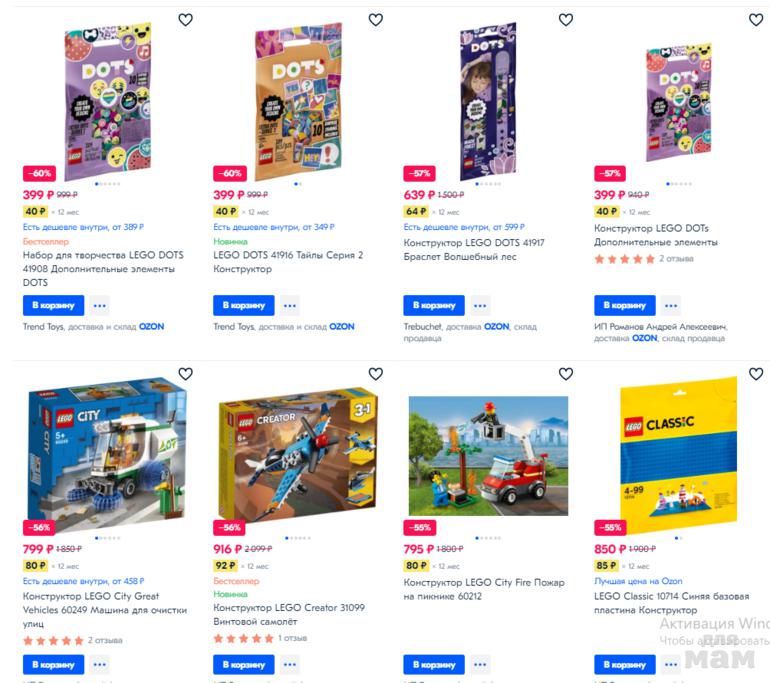Click OZON link under Trend Toys first product
Viewport: 770px width, 683px height.
tap(151, 327)
